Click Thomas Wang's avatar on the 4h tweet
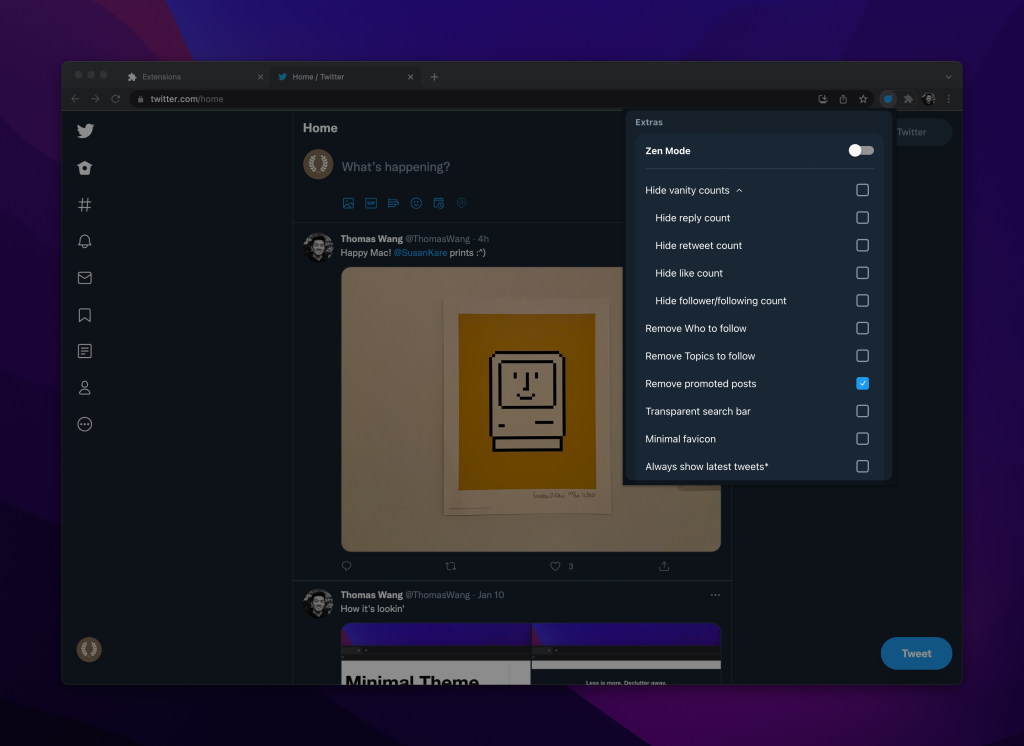Image resolution: width=1024 pixels, height=746 pixels. point(318,248)
